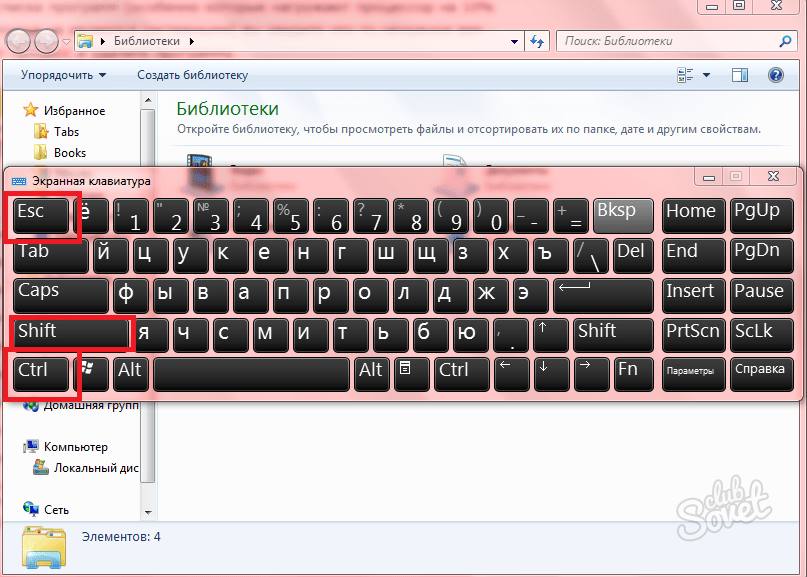Toggle the right Shift key
807x577 pixels.
[613, 336]
